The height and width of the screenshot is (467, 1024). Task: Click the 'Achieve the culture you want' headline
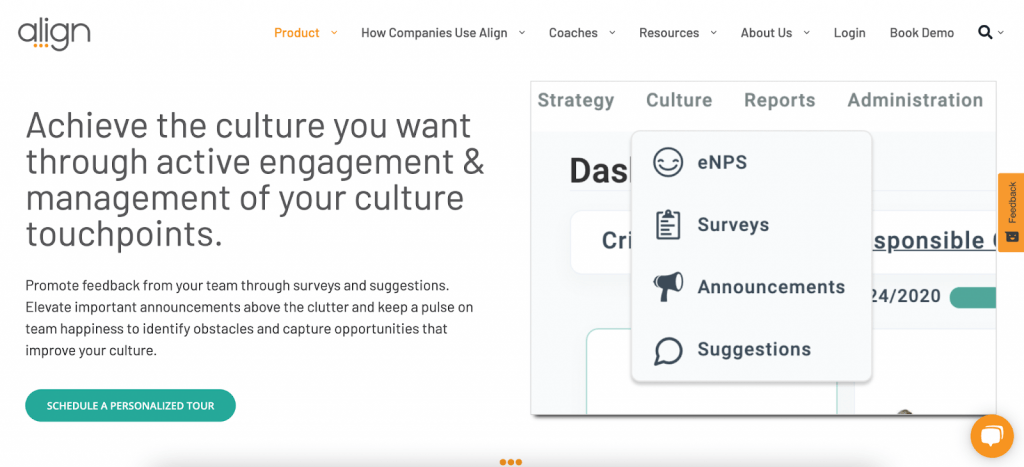[x=255, y=180]
